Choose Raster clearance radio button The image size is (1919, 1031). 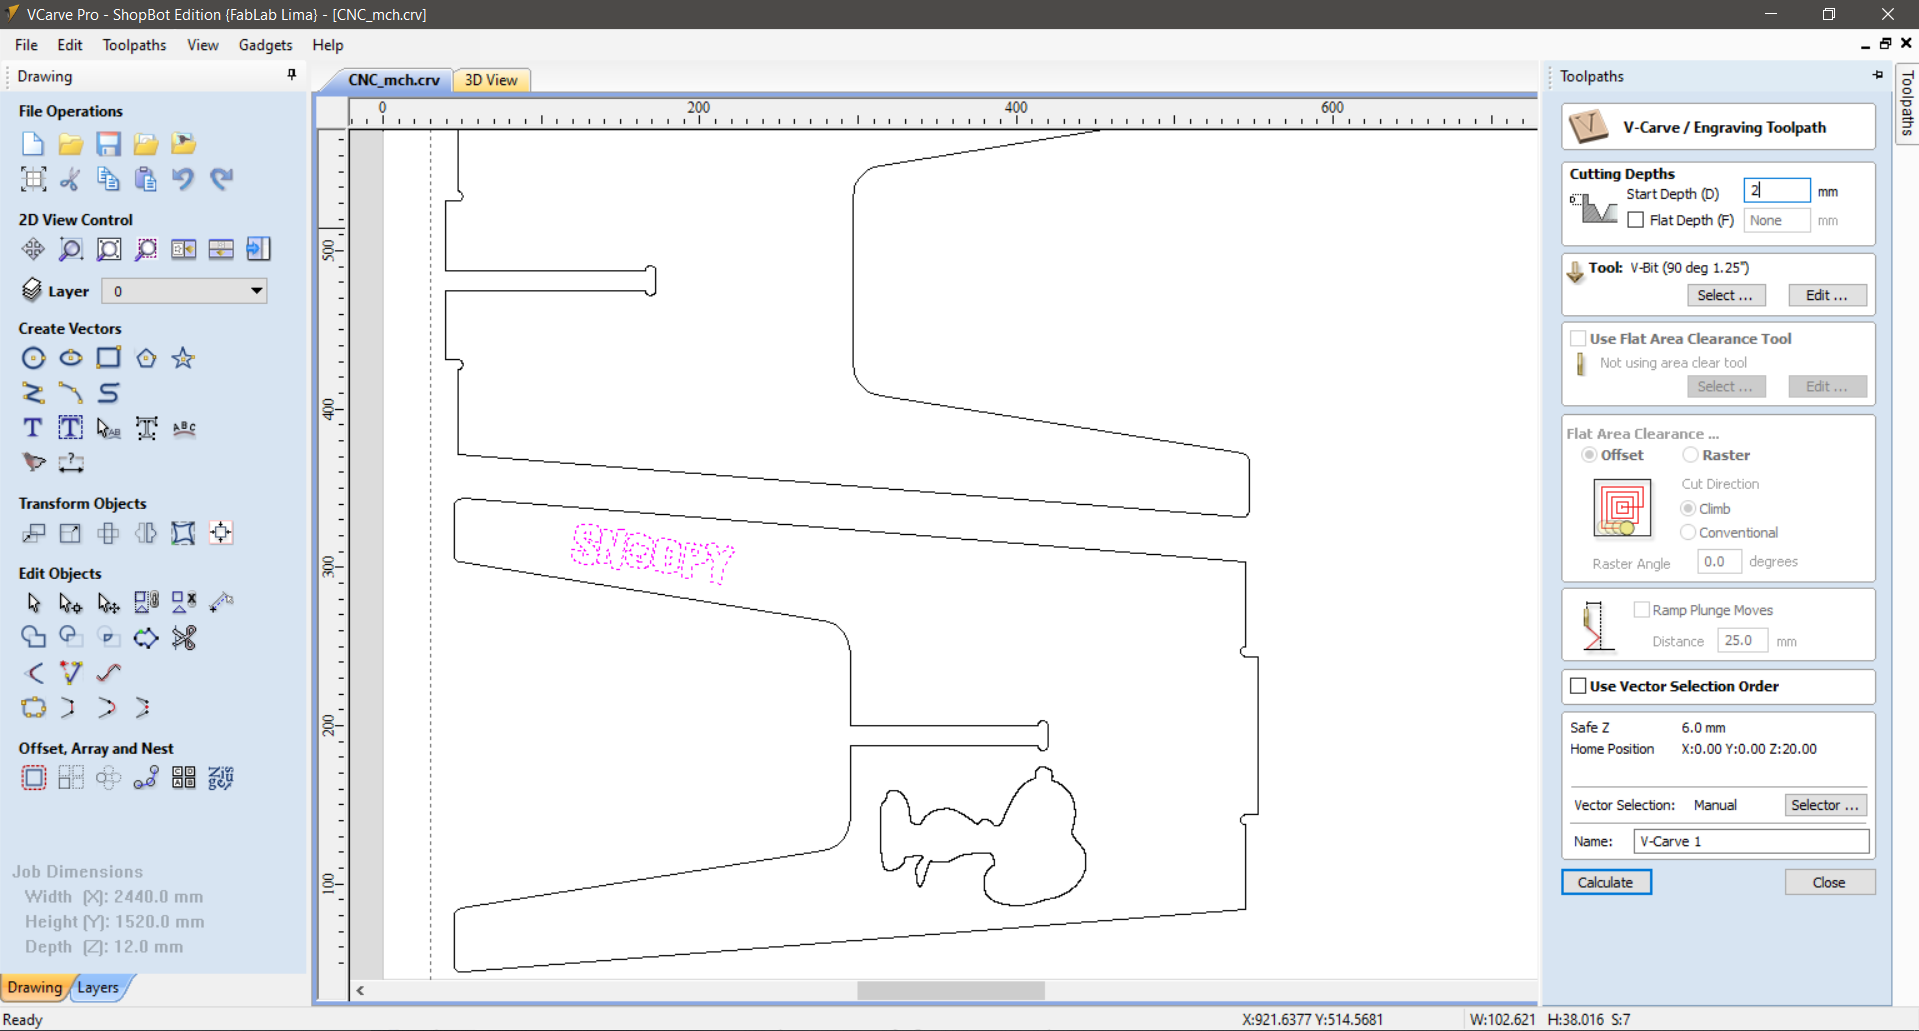pos(1690,455)
